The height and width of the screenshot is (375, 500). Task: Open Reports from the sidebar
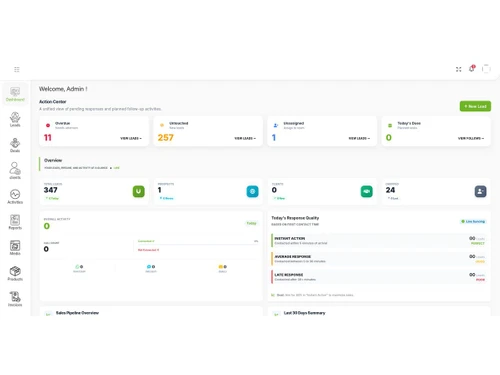pos(15,222)
